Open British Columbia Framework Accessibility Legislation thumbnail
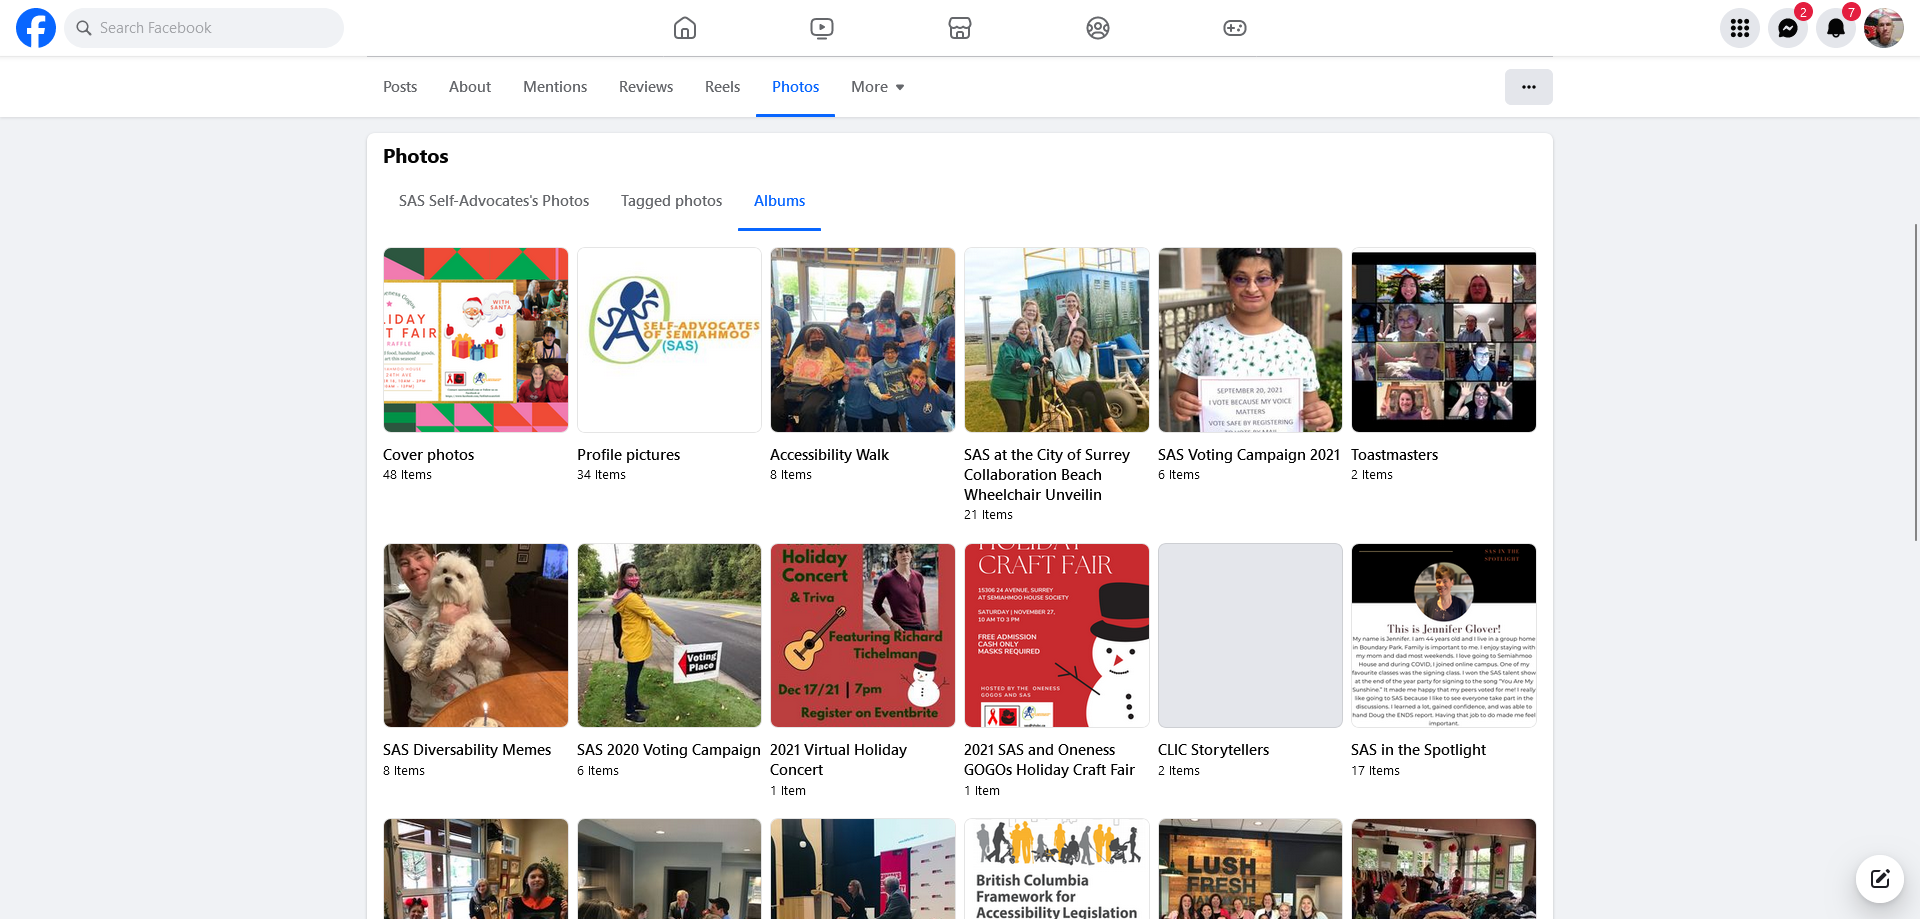 click(1057, 869)
